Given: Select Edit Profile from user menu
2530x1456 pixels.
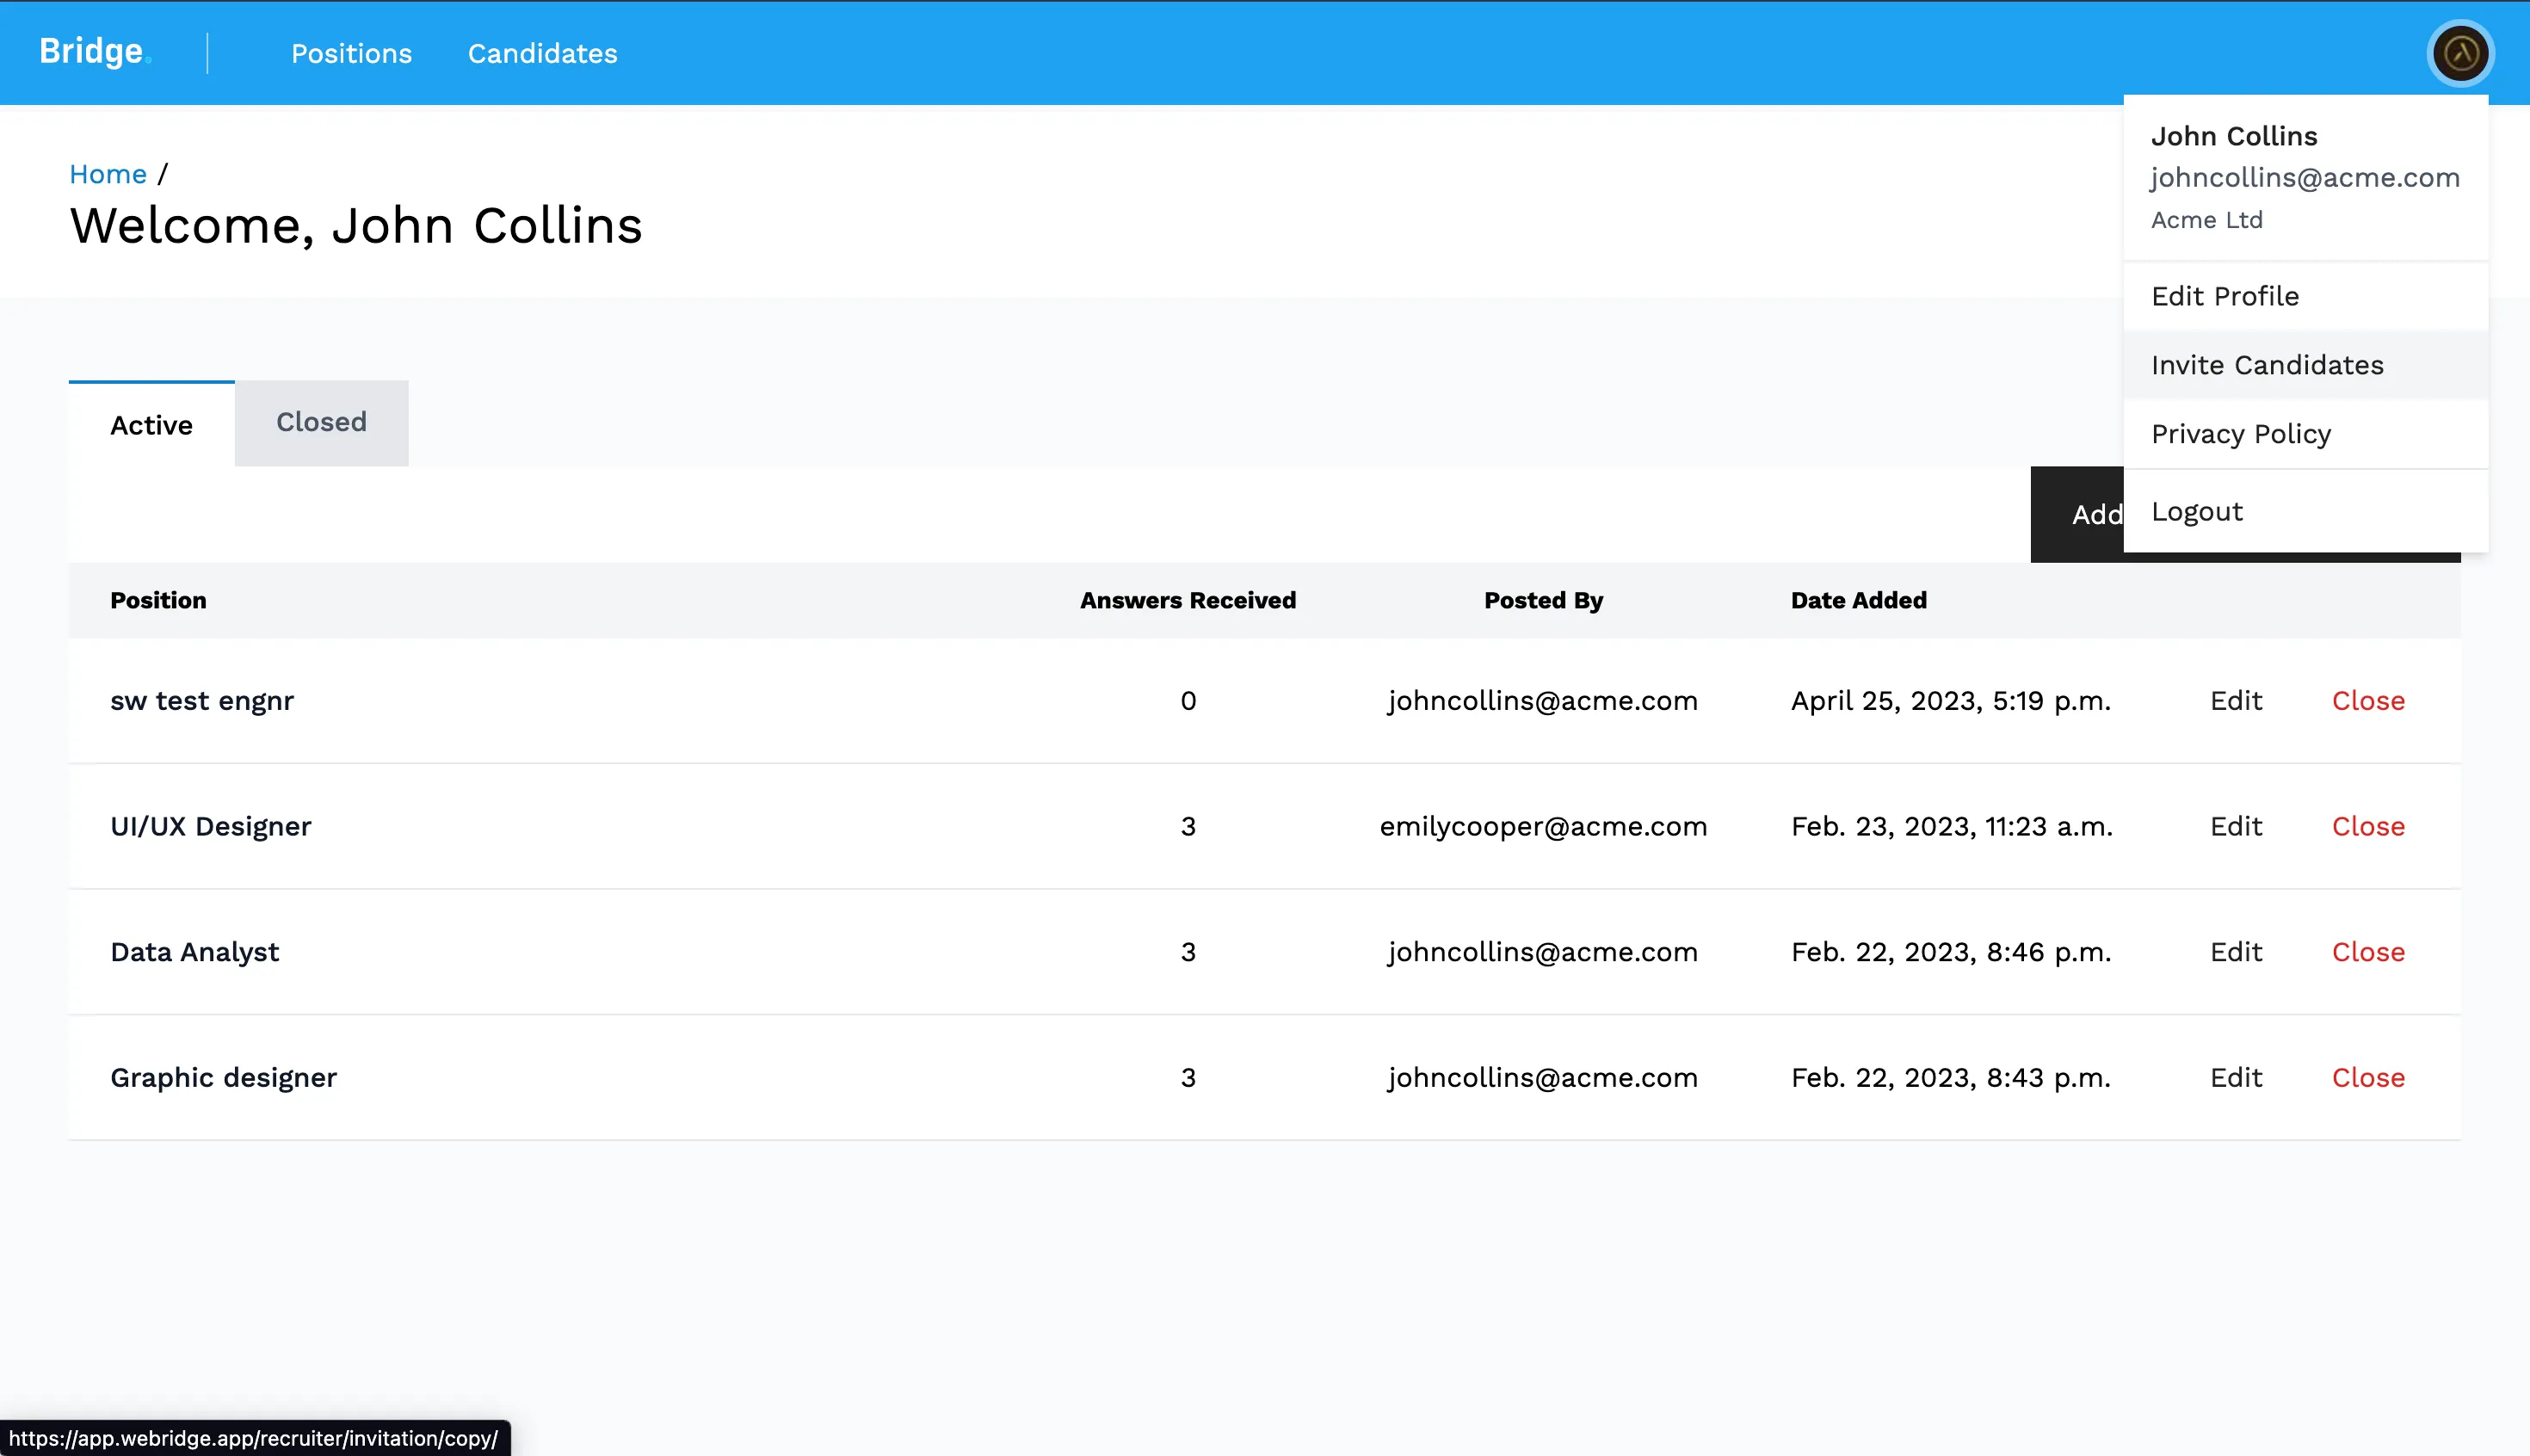Looking at the screenshot, I should (2225, 296).
